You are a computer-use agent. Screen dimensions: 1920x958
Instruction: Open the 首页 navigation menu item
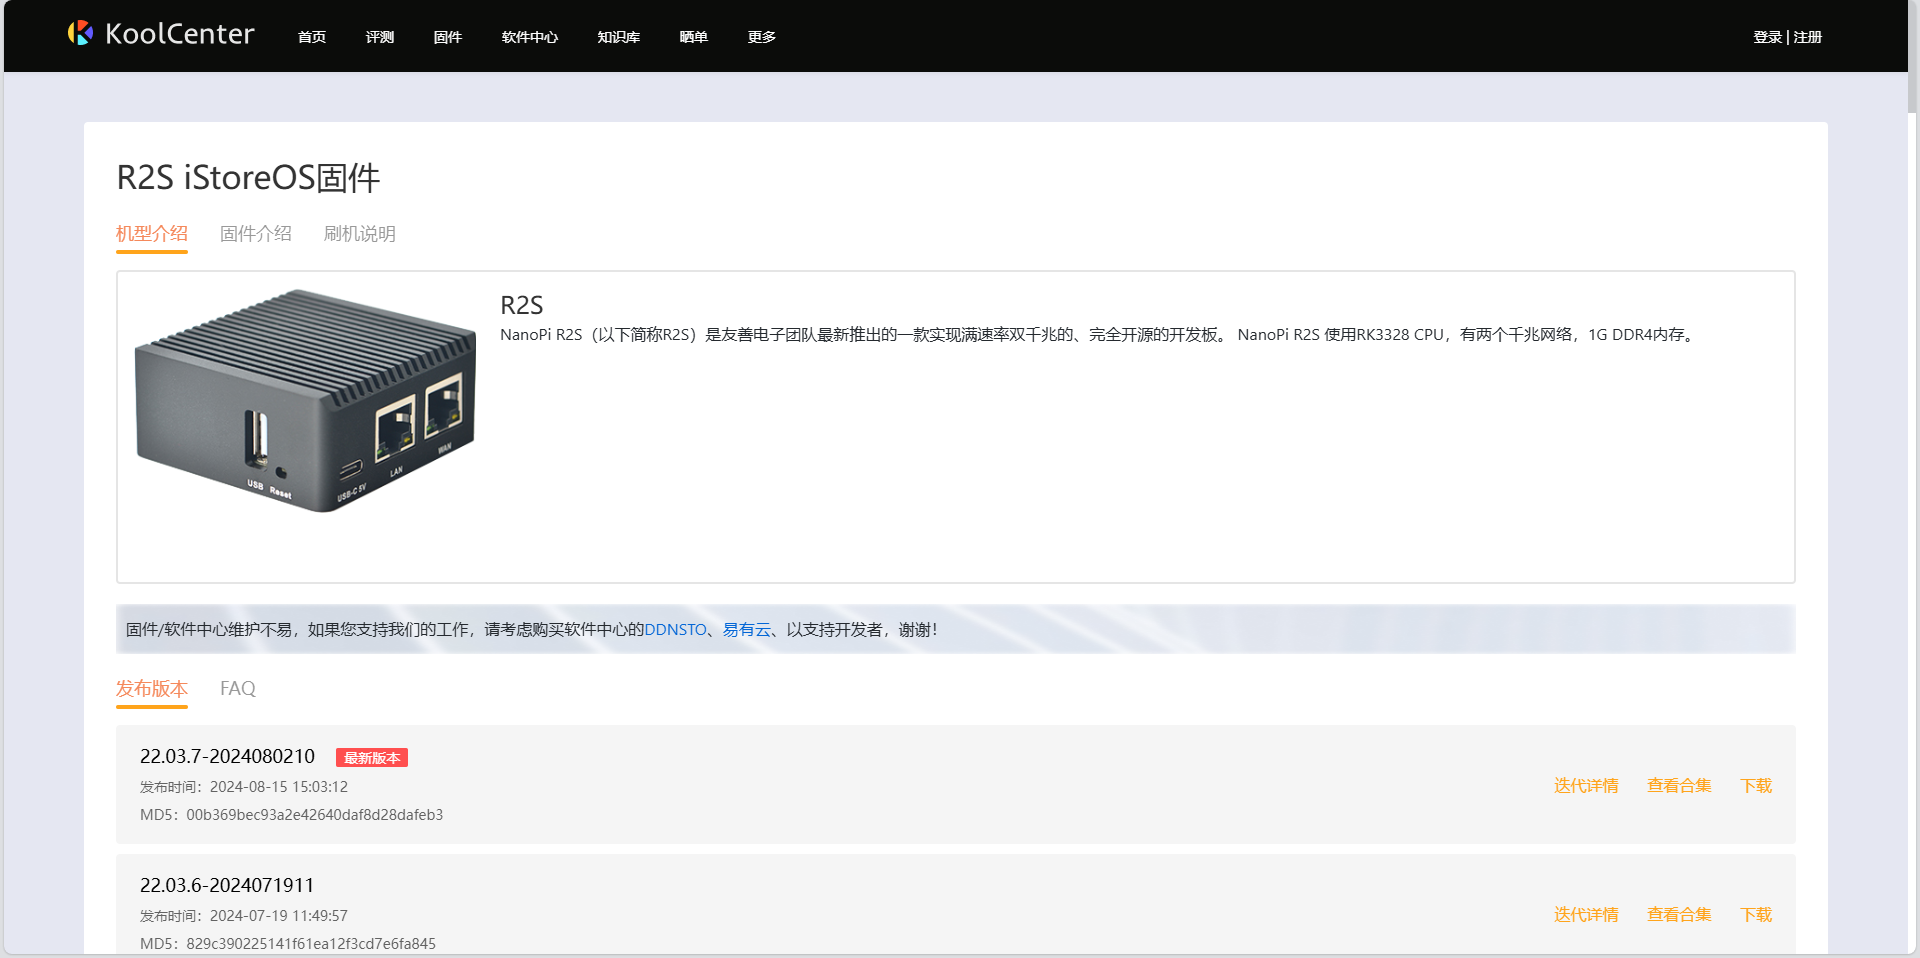pyautogui.click(x=311, y=36)
